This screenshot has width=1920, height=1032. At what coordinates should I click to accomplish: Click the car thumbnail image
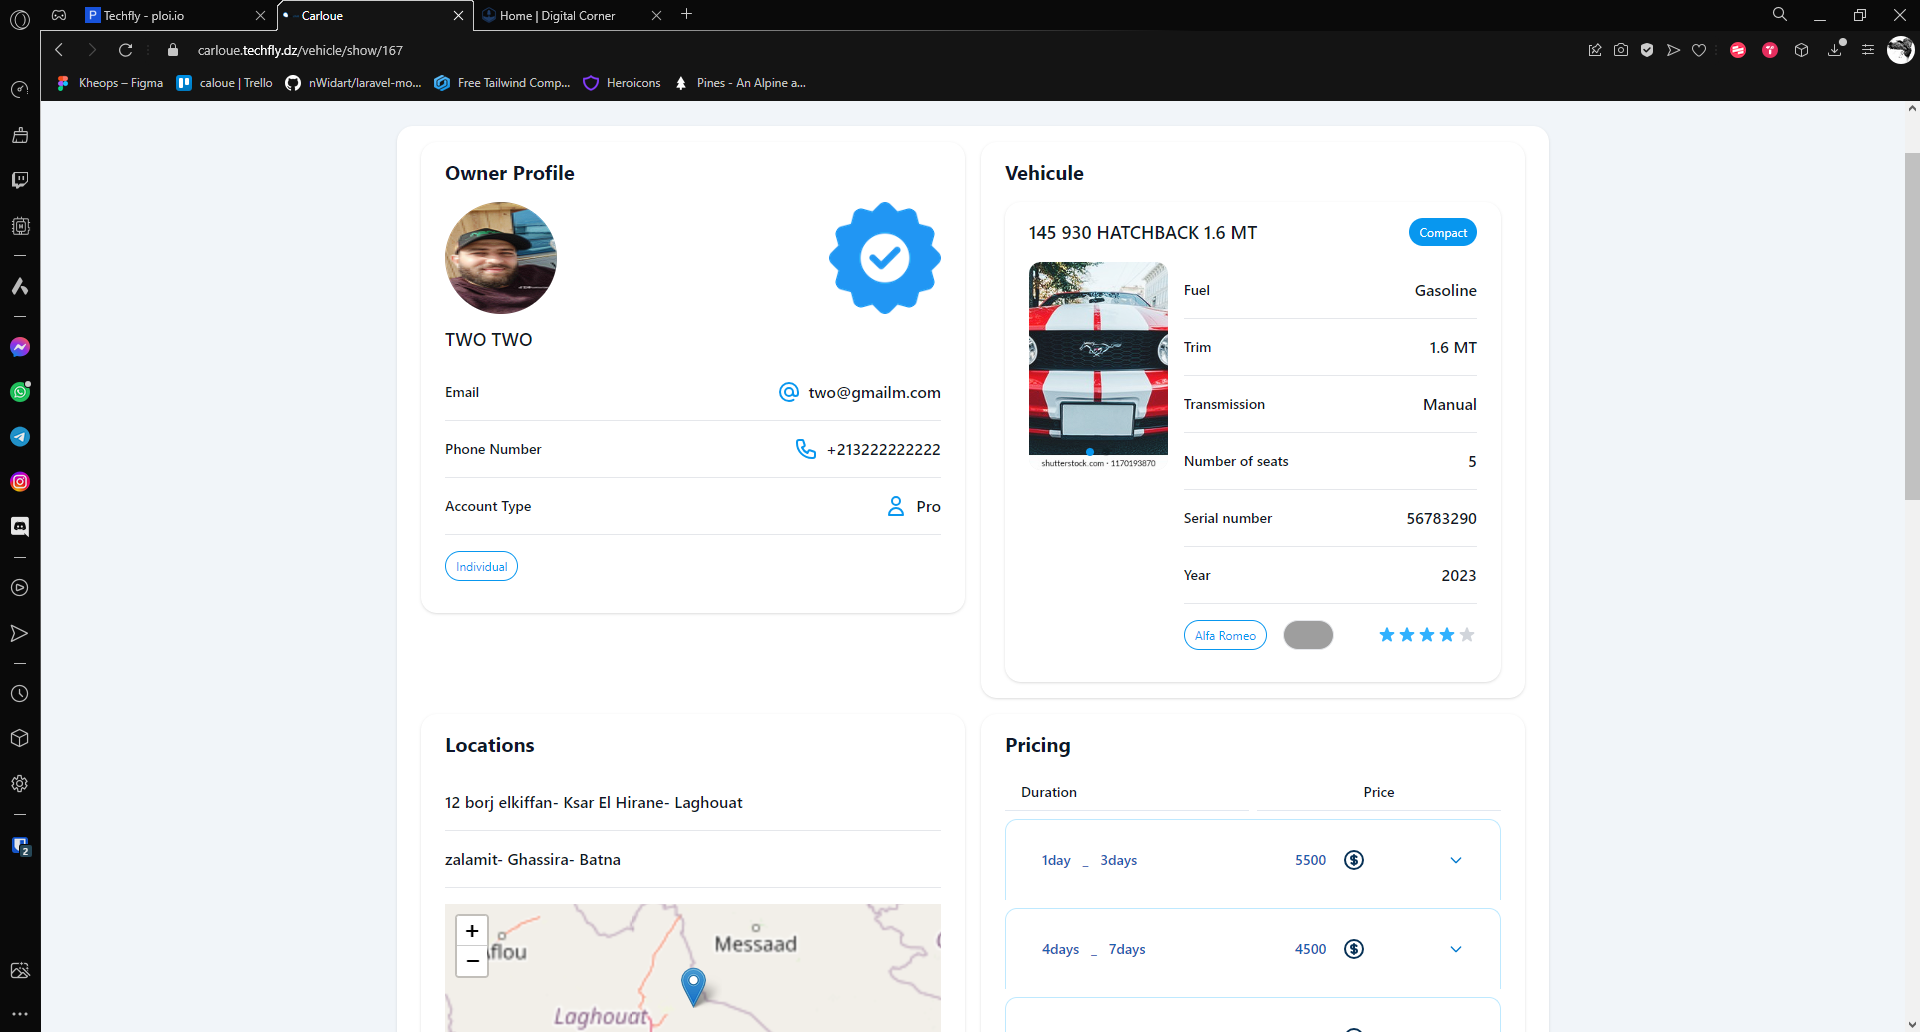[1098, 360]
